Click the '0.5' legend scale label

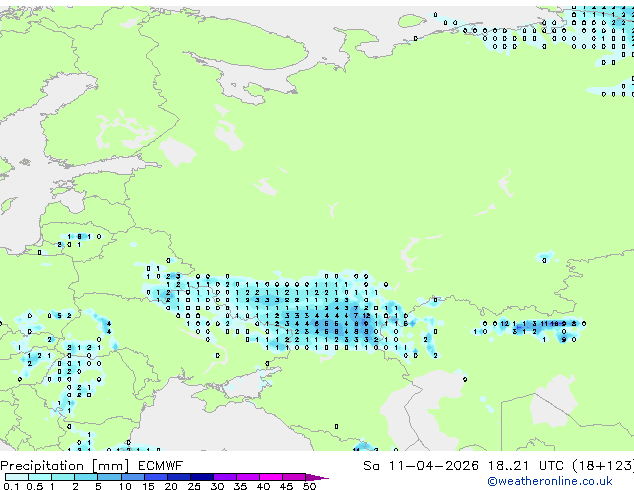coord(35,486)
